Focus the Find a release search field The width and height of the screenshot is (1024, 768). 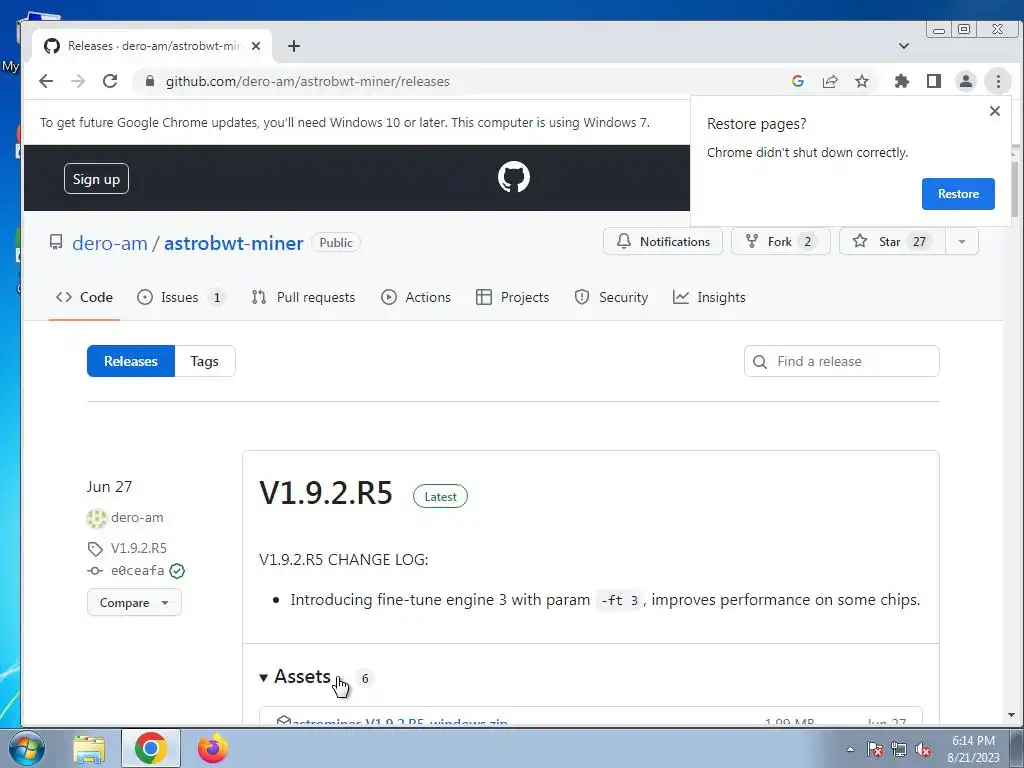(x=842, y=361)
